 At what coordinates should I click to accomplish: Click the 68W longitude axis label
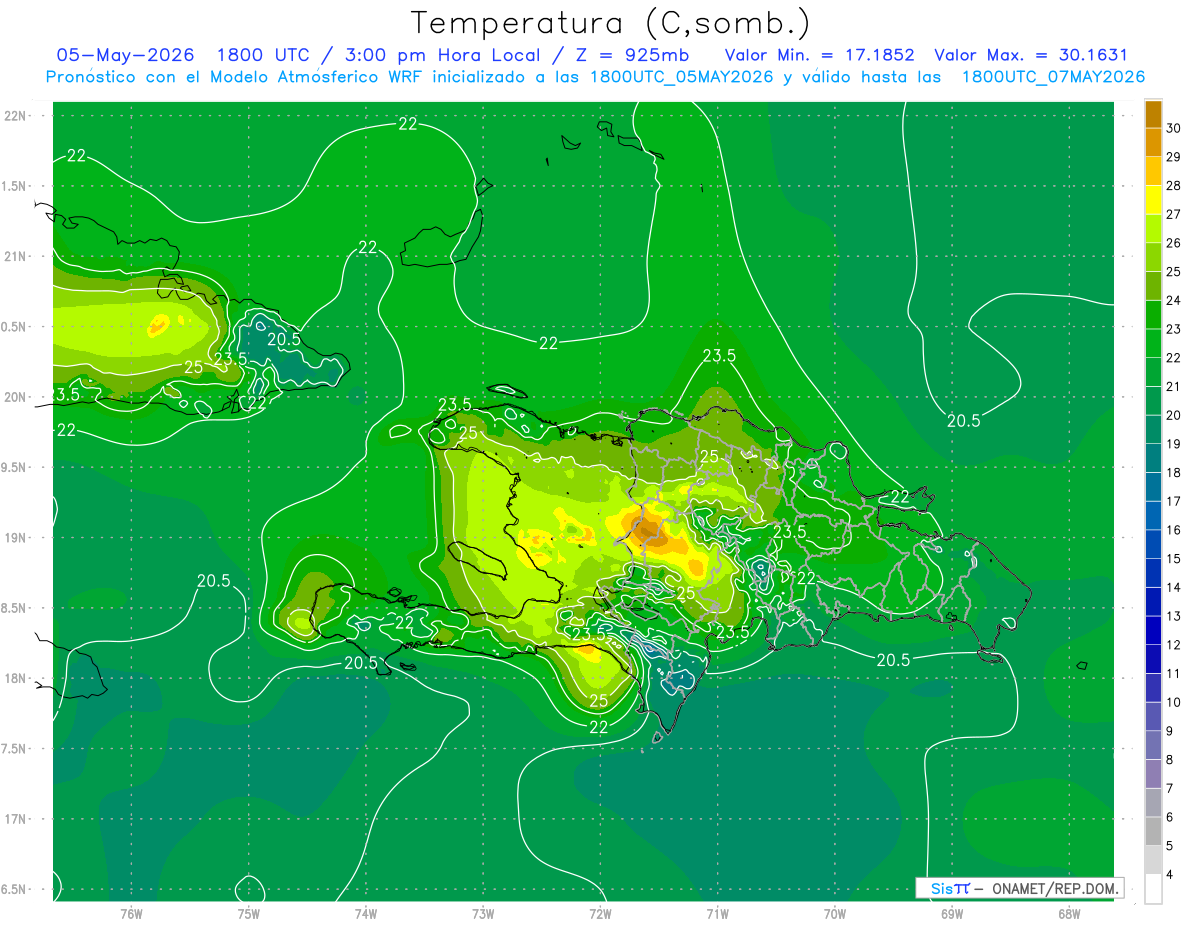[x=1068, y=913]
